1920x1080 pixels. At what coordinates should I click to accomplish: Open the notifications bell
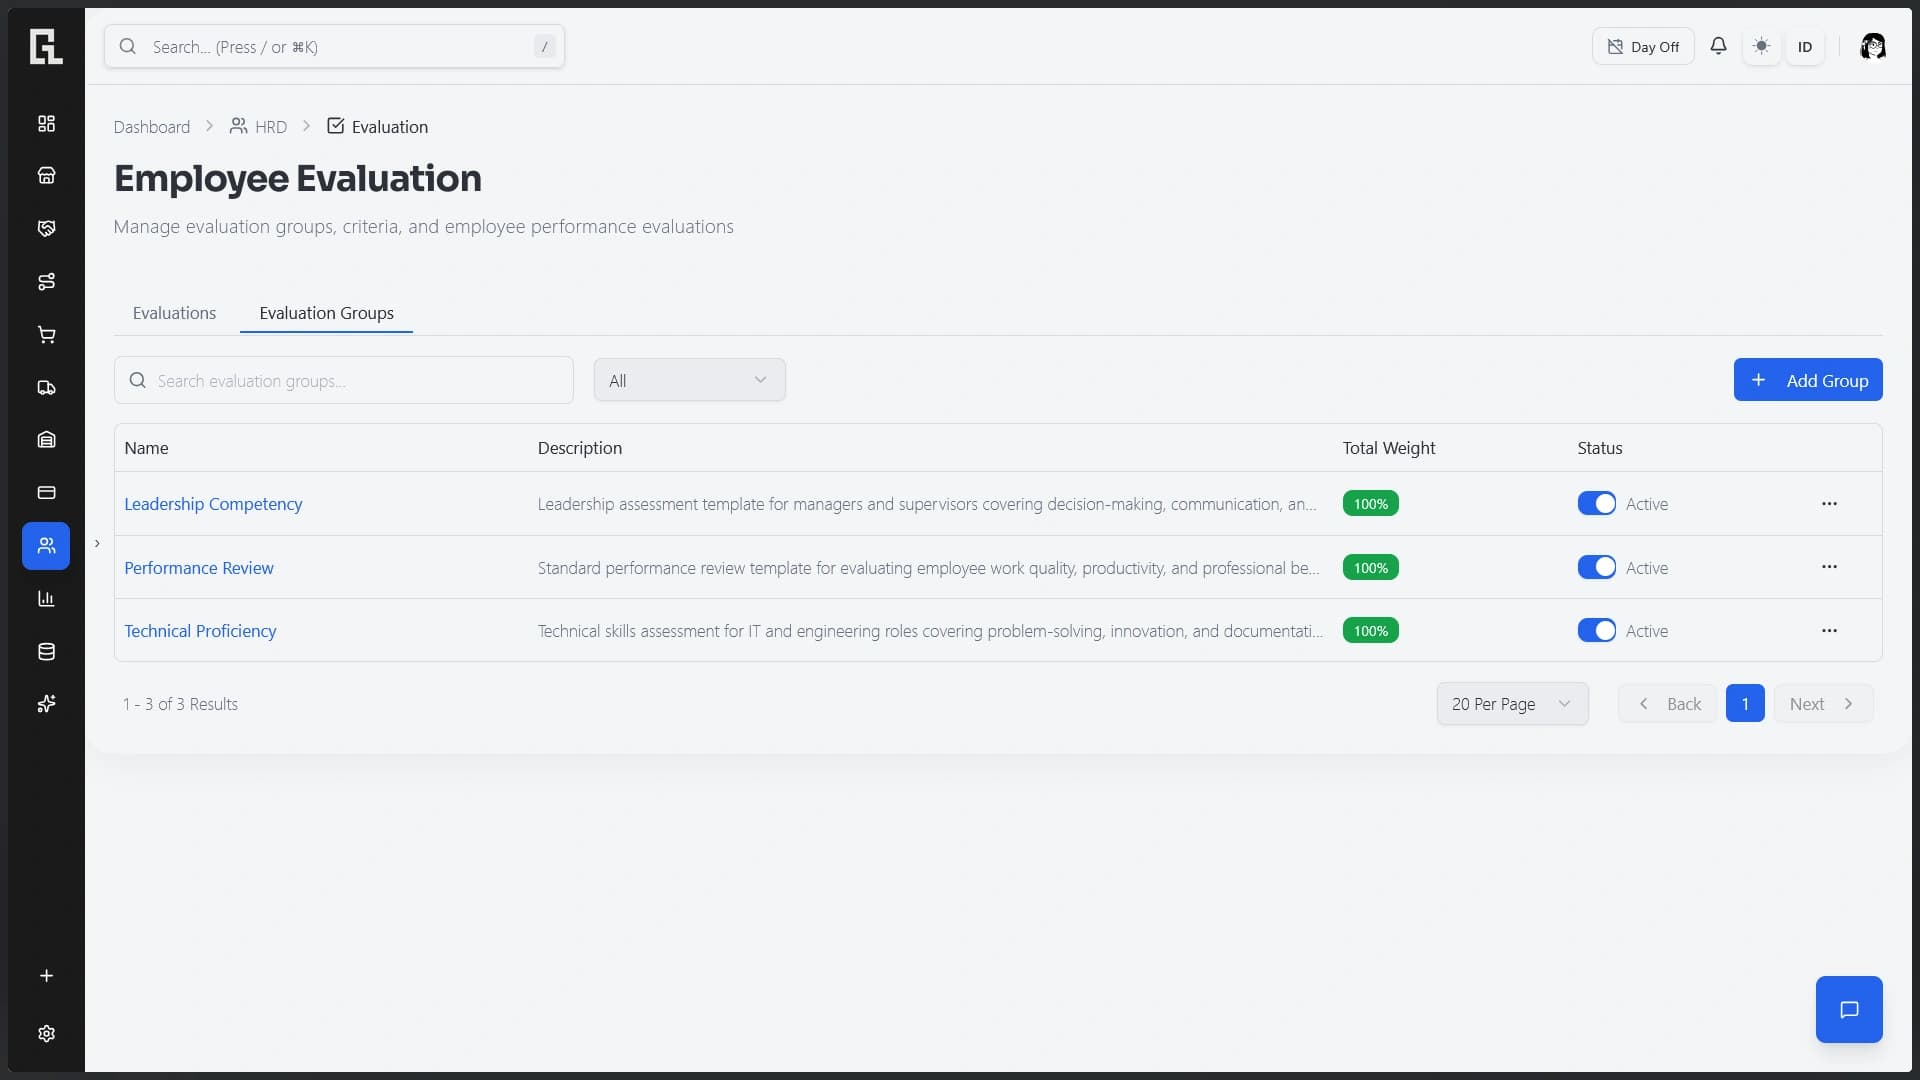coord(1718,46)
